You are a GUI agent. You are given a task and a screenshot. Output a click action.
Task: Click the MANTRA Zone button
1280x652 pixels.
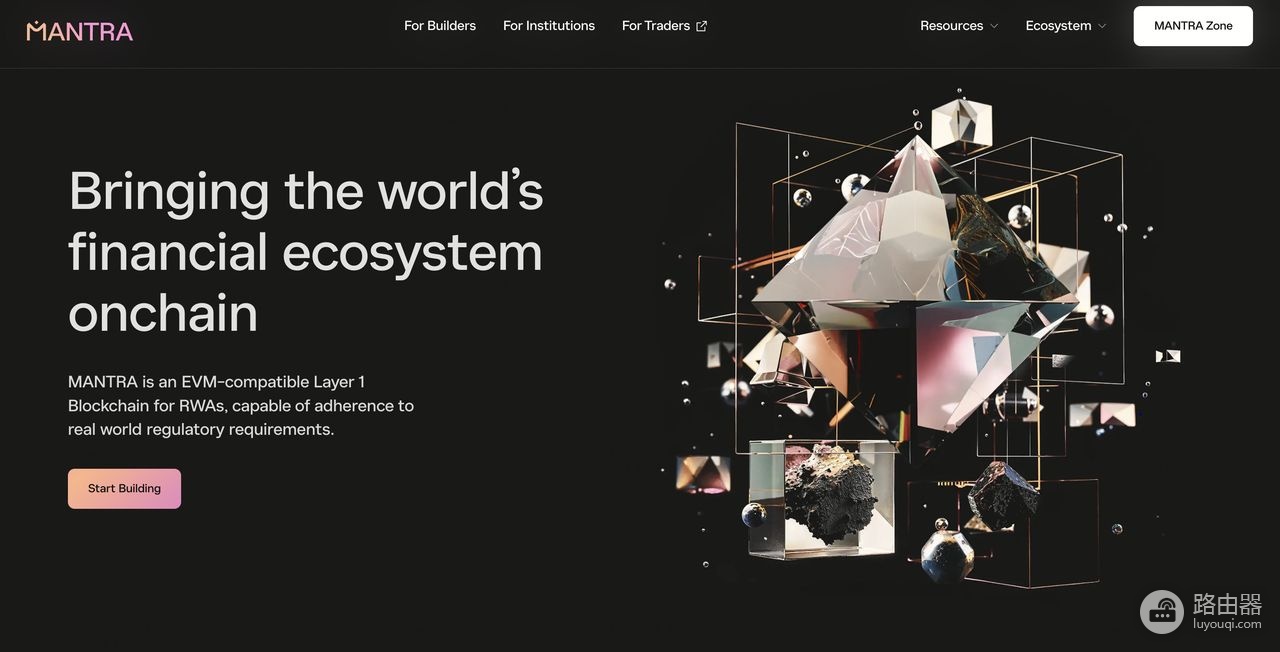1193,26
